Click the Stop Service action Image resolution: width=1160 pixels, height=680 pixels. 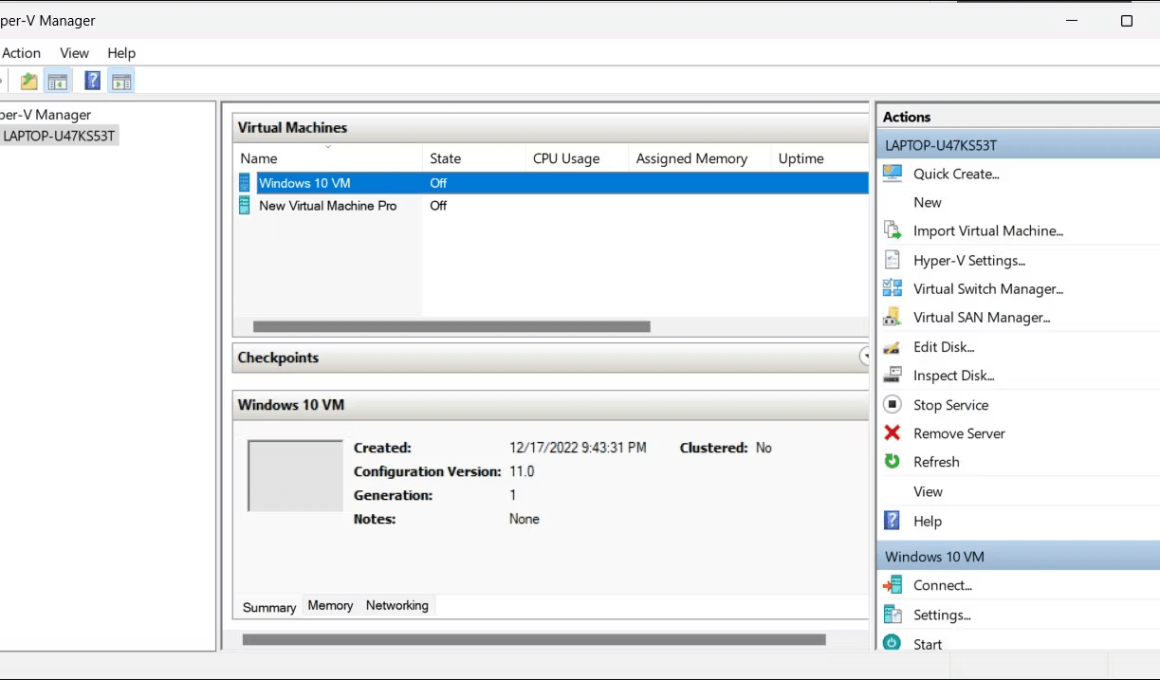point(951,405)
